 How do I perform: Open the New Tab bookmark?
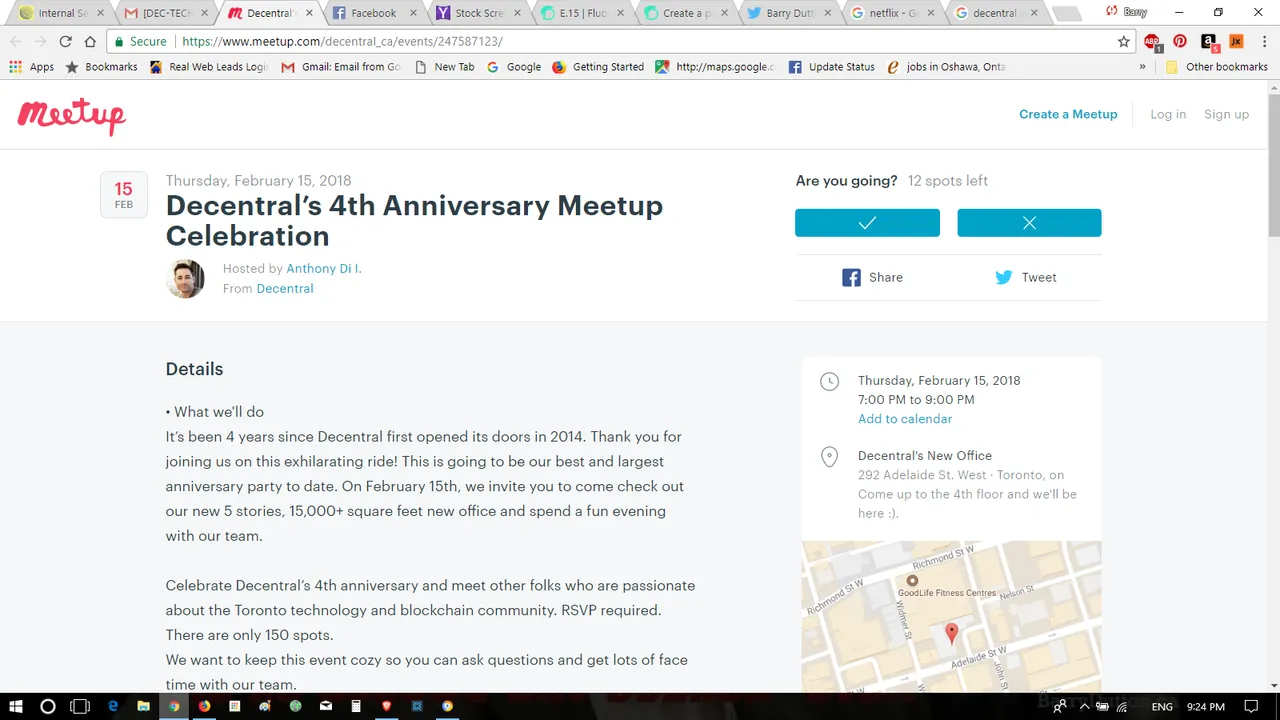(445, 67)
